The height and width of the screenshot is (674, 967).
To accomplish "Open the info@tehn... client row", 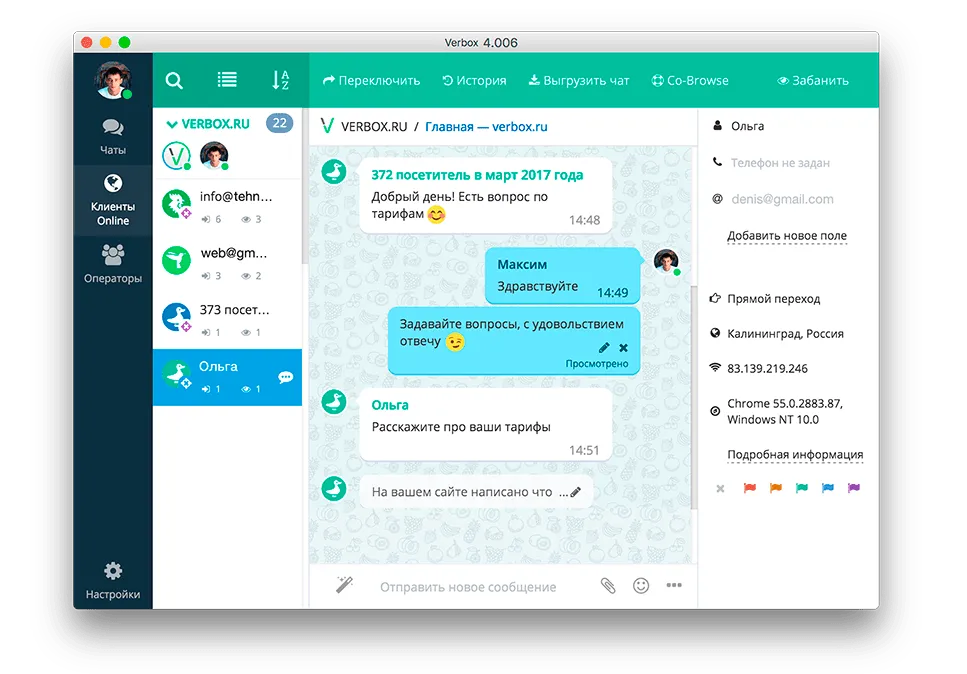I will coord(227,207).
